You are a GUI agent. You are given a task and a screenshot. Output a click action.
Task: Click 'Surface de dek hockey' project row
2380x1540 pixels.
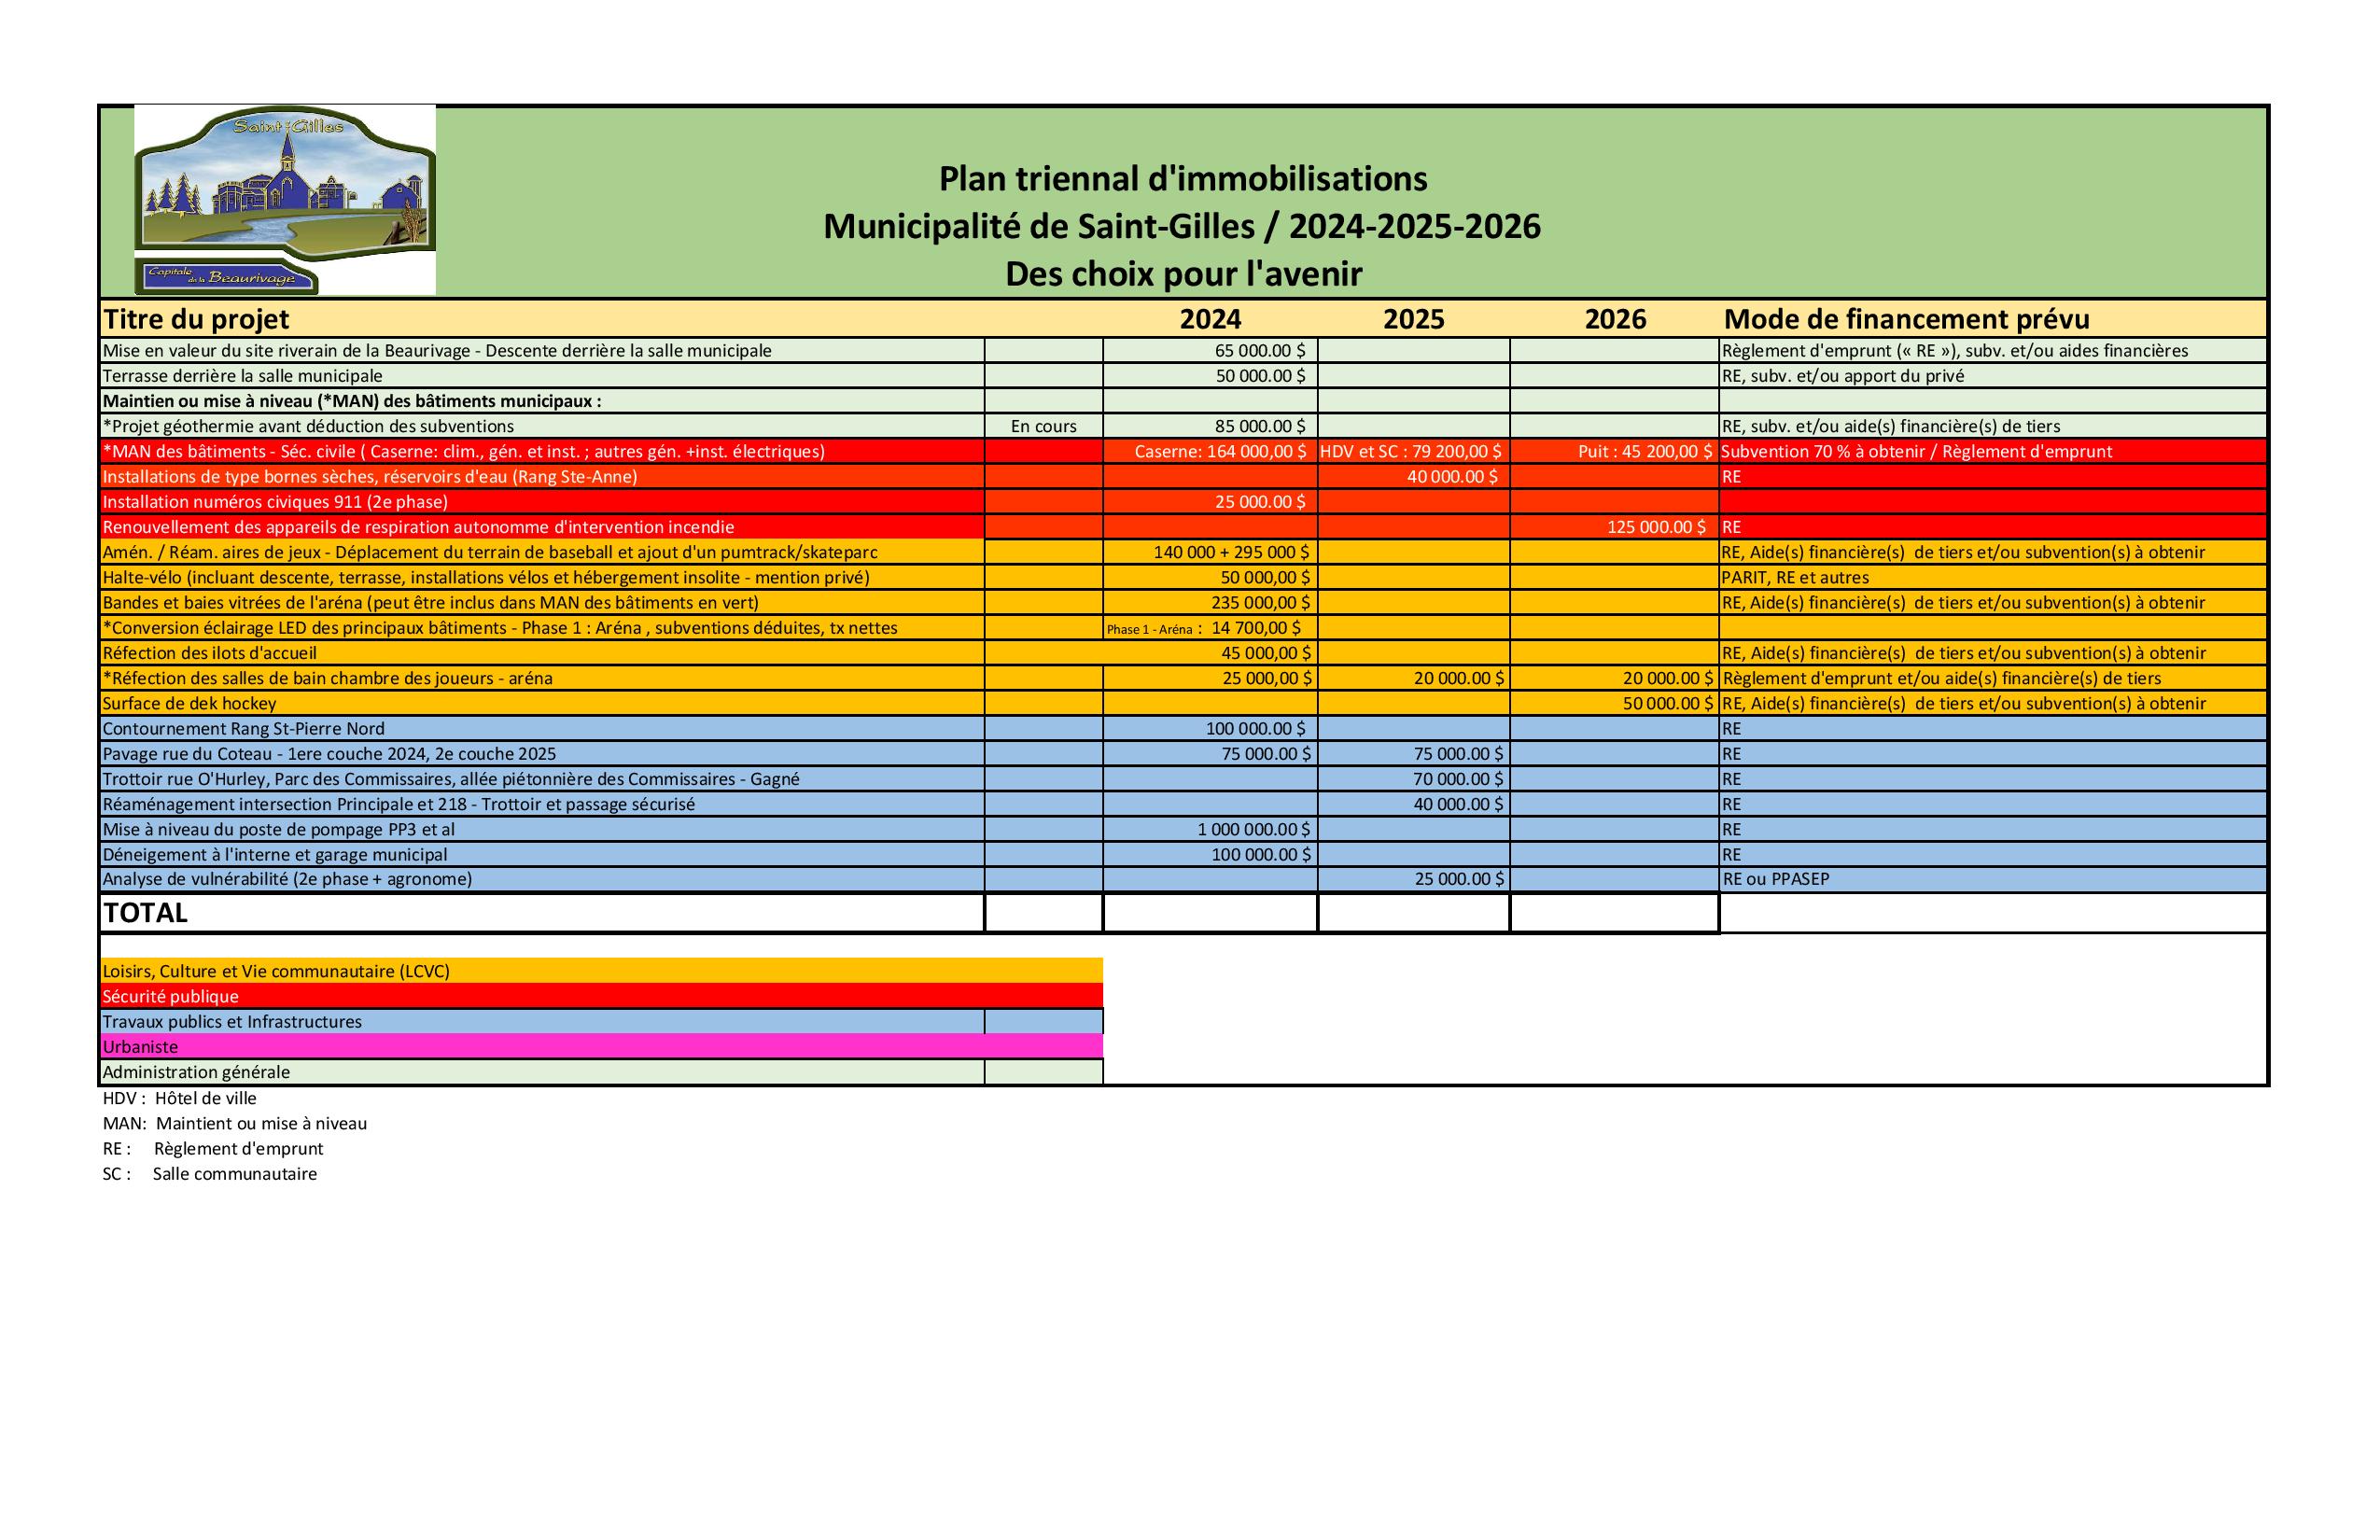point(190,703)
